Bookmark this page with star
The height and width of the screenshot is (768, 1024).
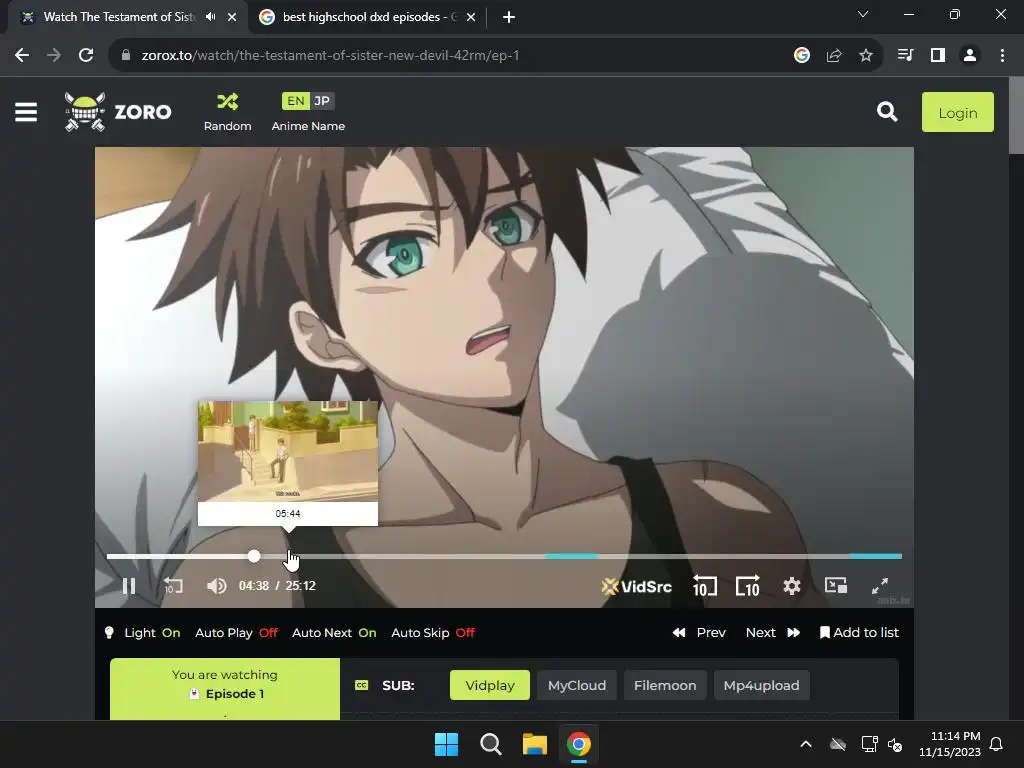click(866, 56)
